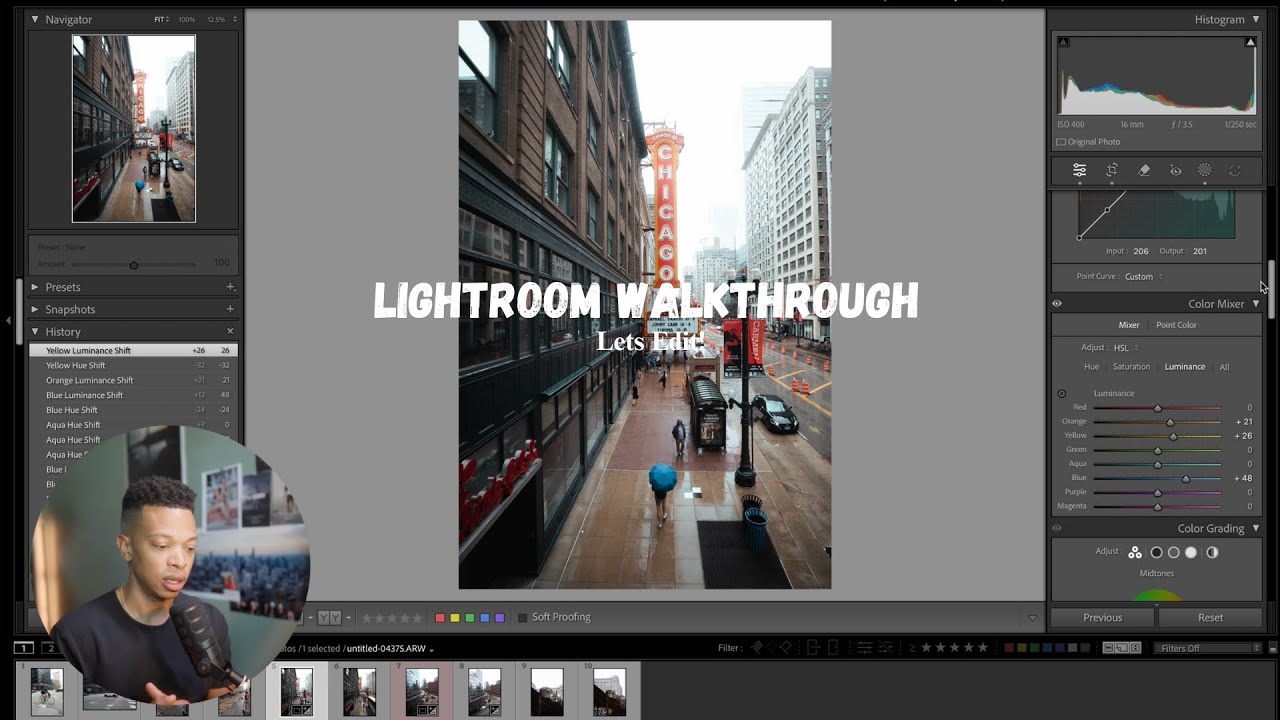Viewport: 1280px width, 720px height.
Task: Clear History with the X icon
Action: 230,331
